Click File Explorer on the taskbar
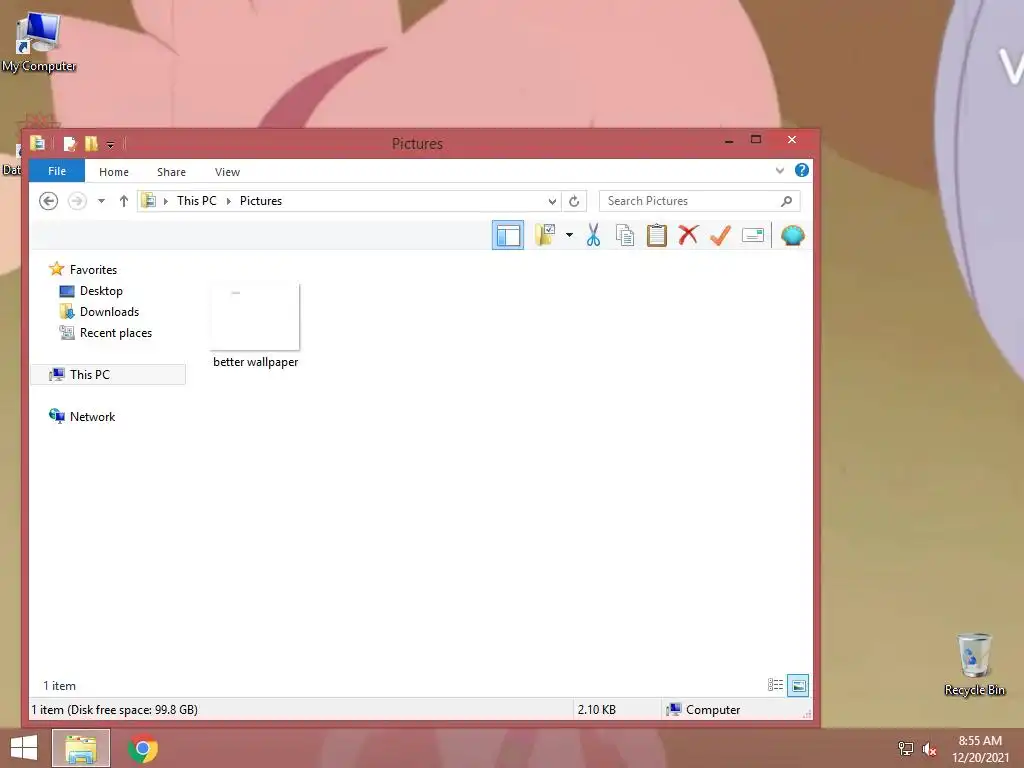Viewport: 1024px width, 768px height. (81, 748)
